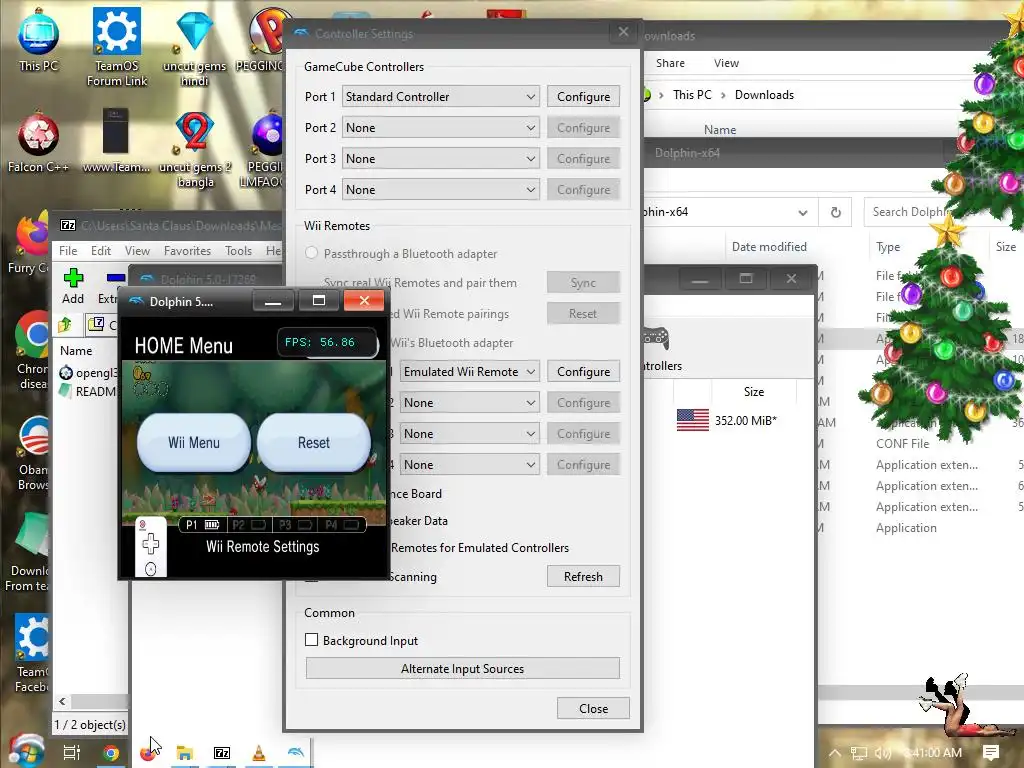Configure Emulated Wii Remote
Viewport: 1024px width, 768px height.
(x=583, y=372)
